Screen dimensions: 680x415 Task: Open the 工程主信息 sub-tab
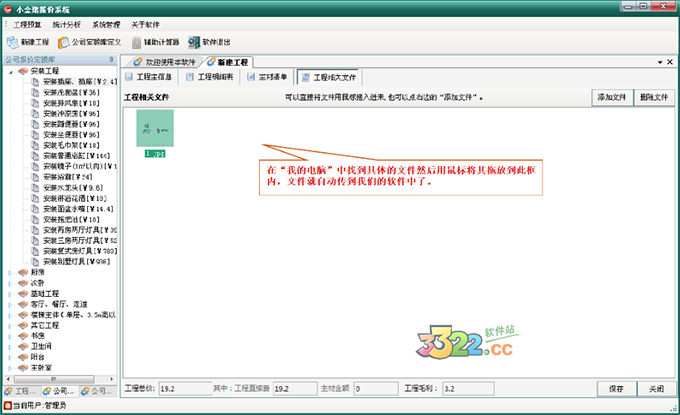pos(149,77)
